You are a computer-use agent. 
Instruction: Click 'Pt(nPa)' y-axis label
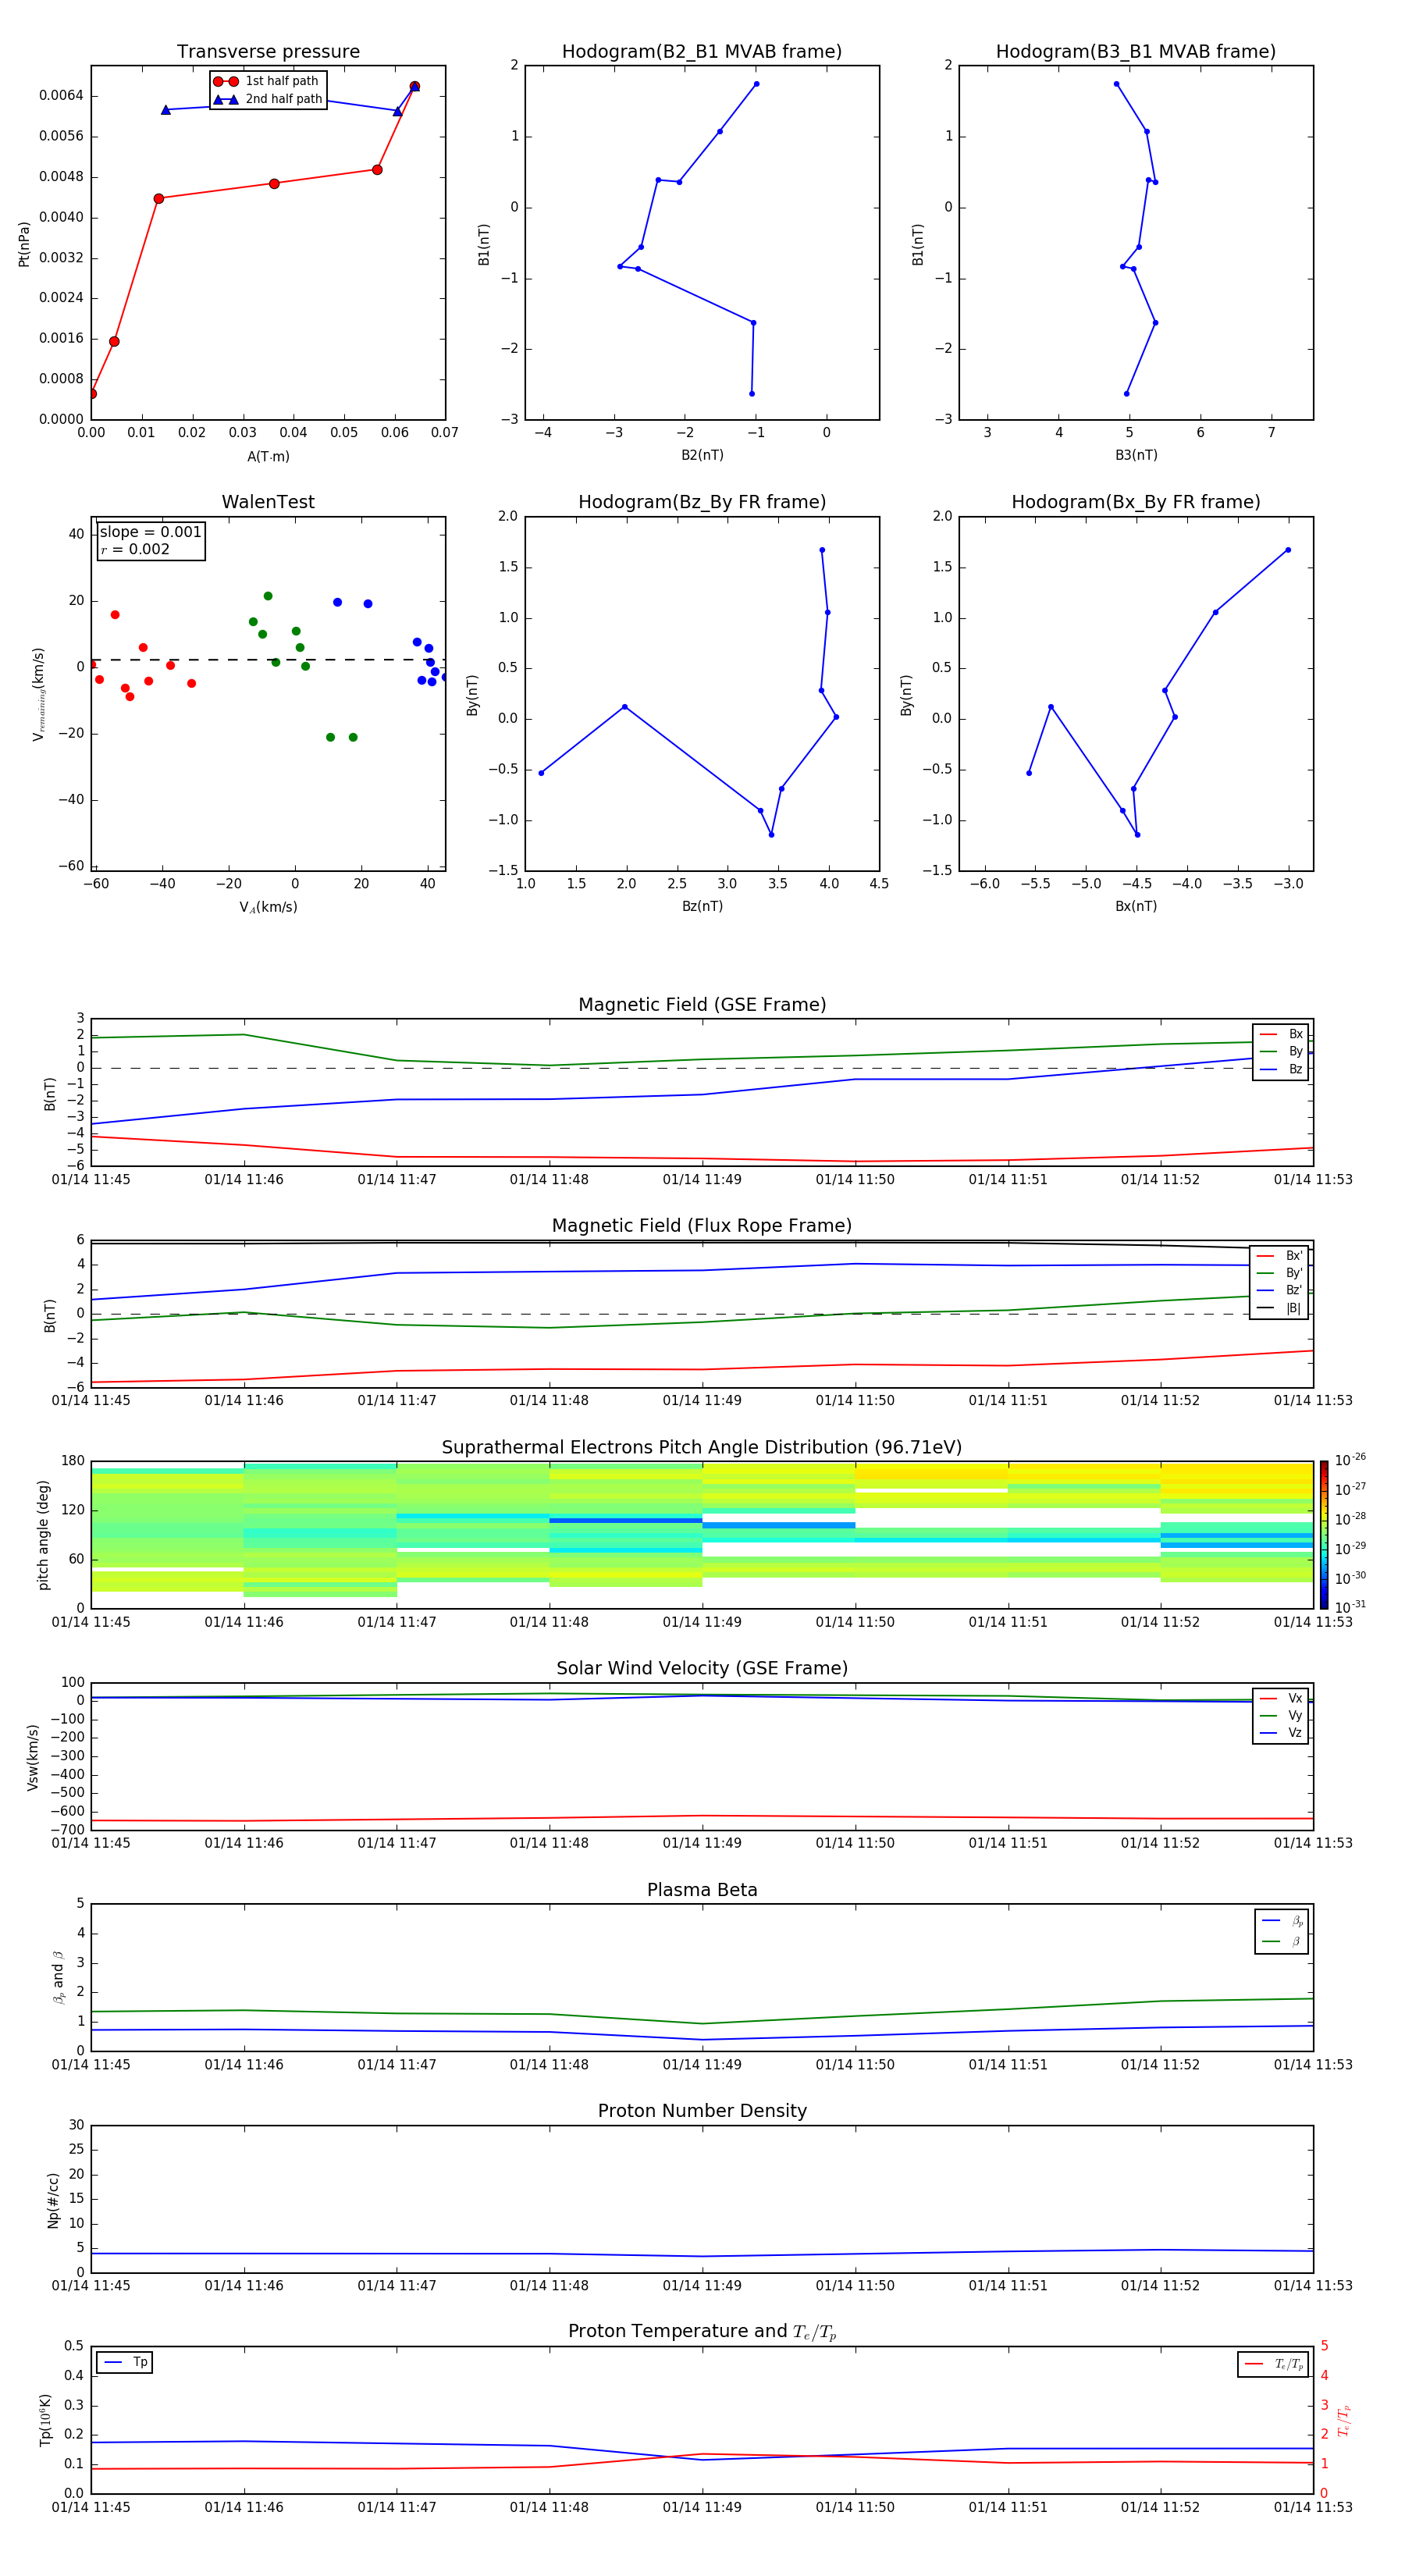point(24,244)
